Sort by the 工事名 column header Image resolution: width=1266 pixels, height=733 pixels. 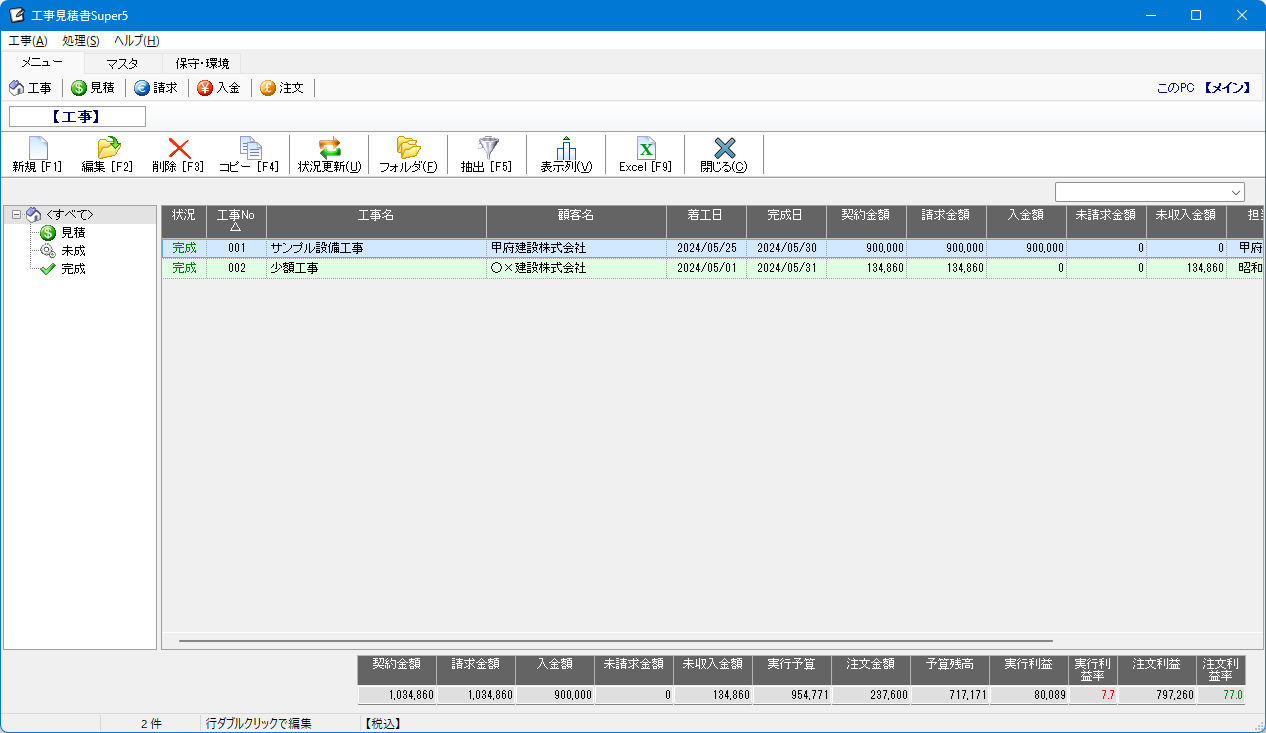(376, 221)
